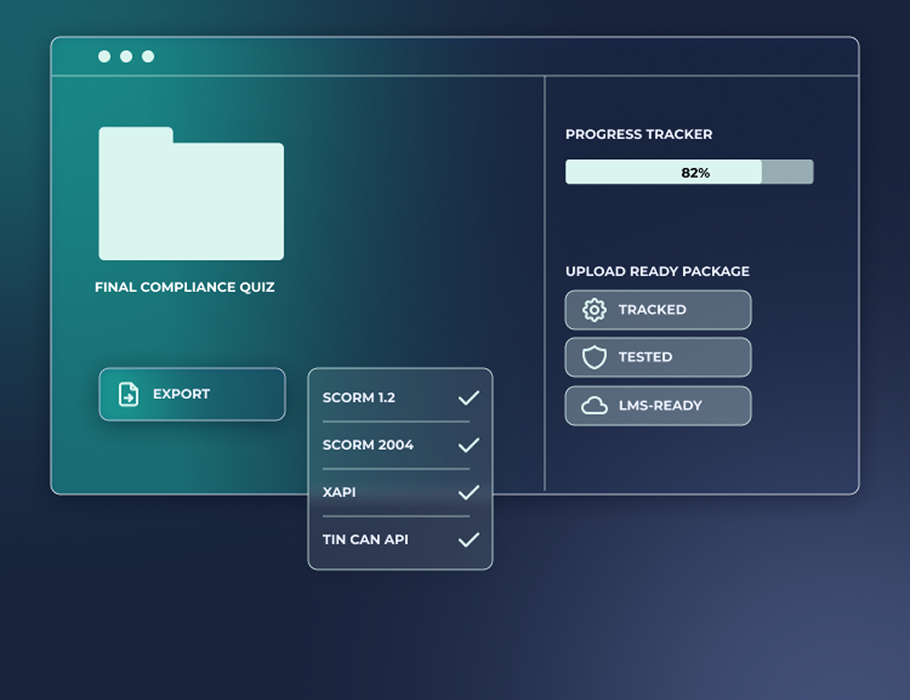Choose SCORM 1.2 export format
Screen dimensions: 910x700
click(x=359, y=398)
